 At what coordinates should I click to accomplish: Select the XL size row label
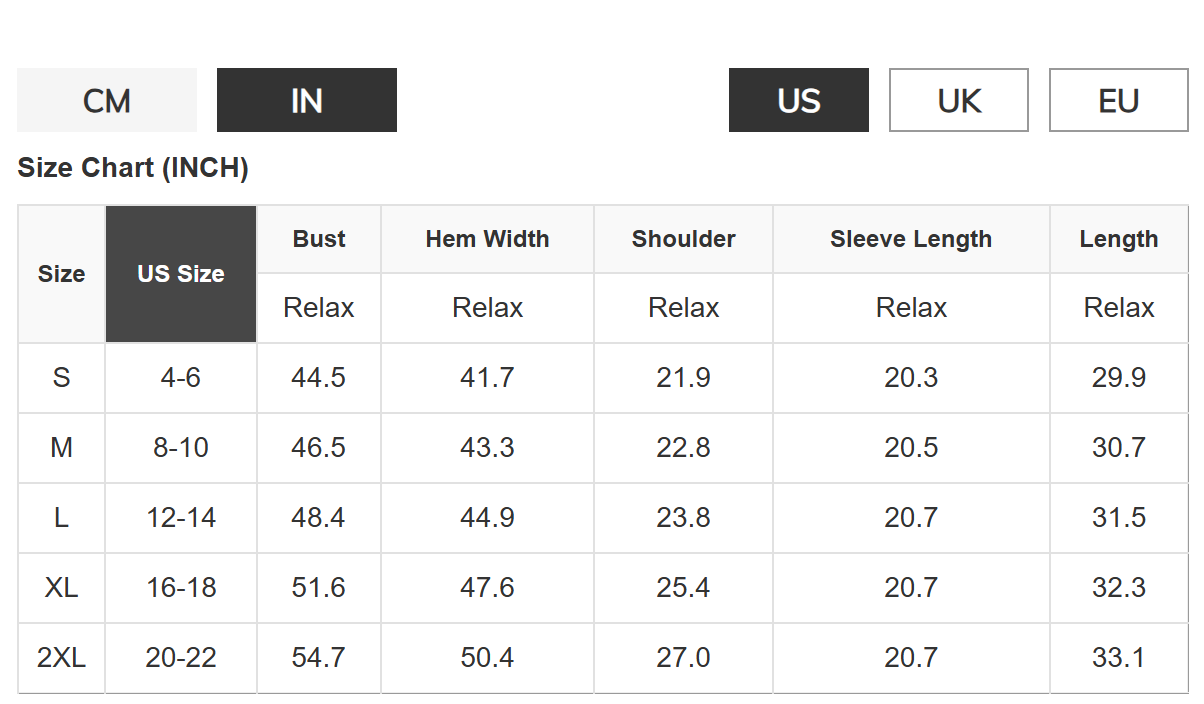click(61, 588)
